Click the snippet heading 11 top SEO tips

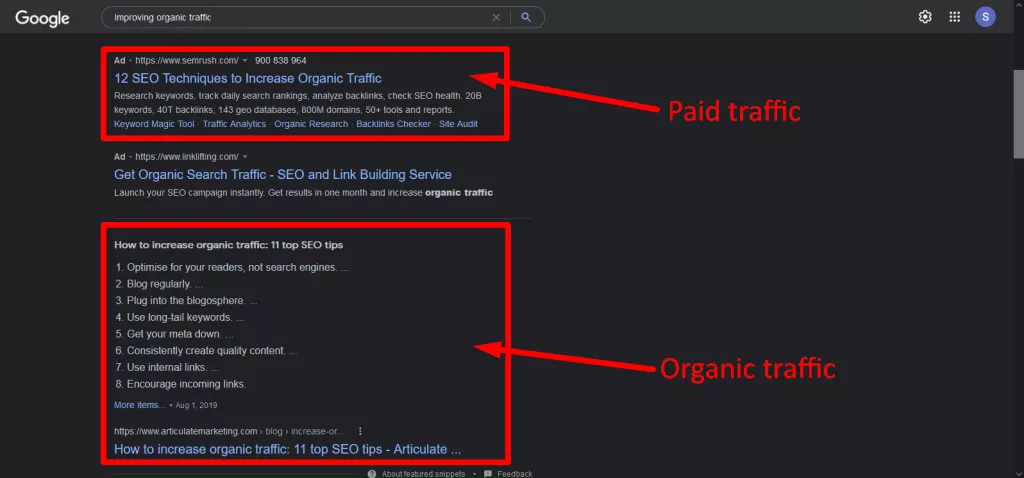point(229,245)
